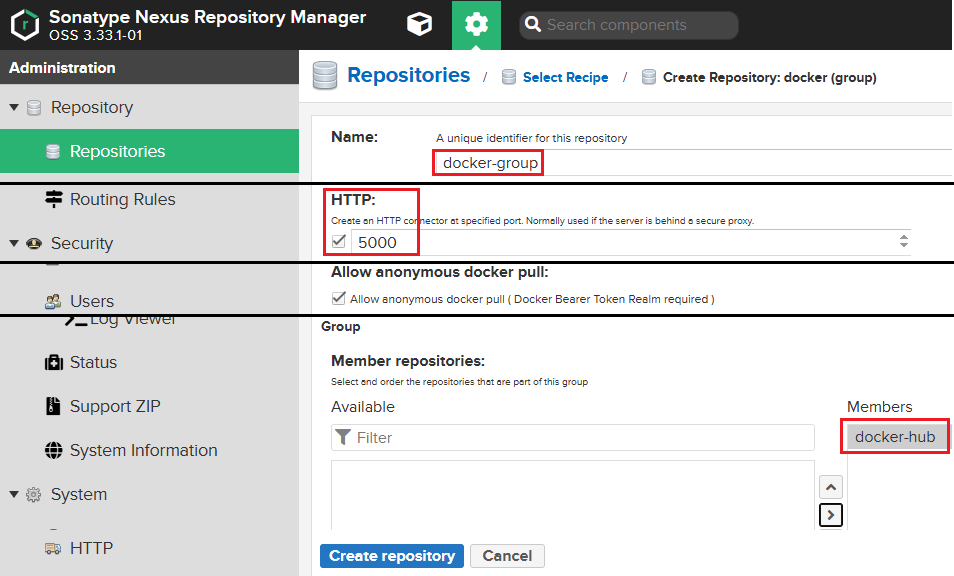Screen dimensions: 954x576
Task: Click the Security section icon in sidebar
Action: click(x=34, y=243)
